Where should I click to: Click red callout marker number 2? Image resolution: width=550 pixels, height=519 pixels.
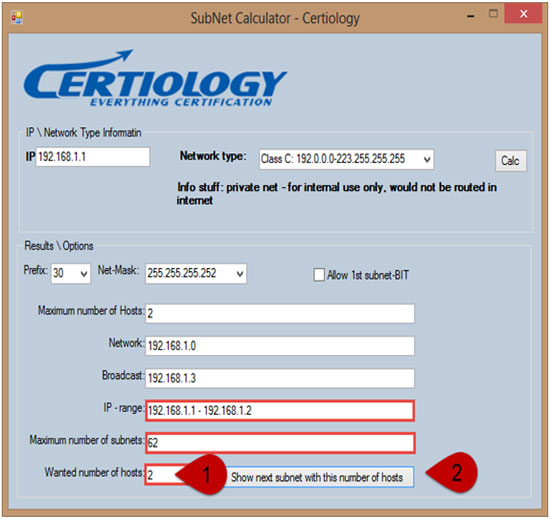[x=452, y=472]
